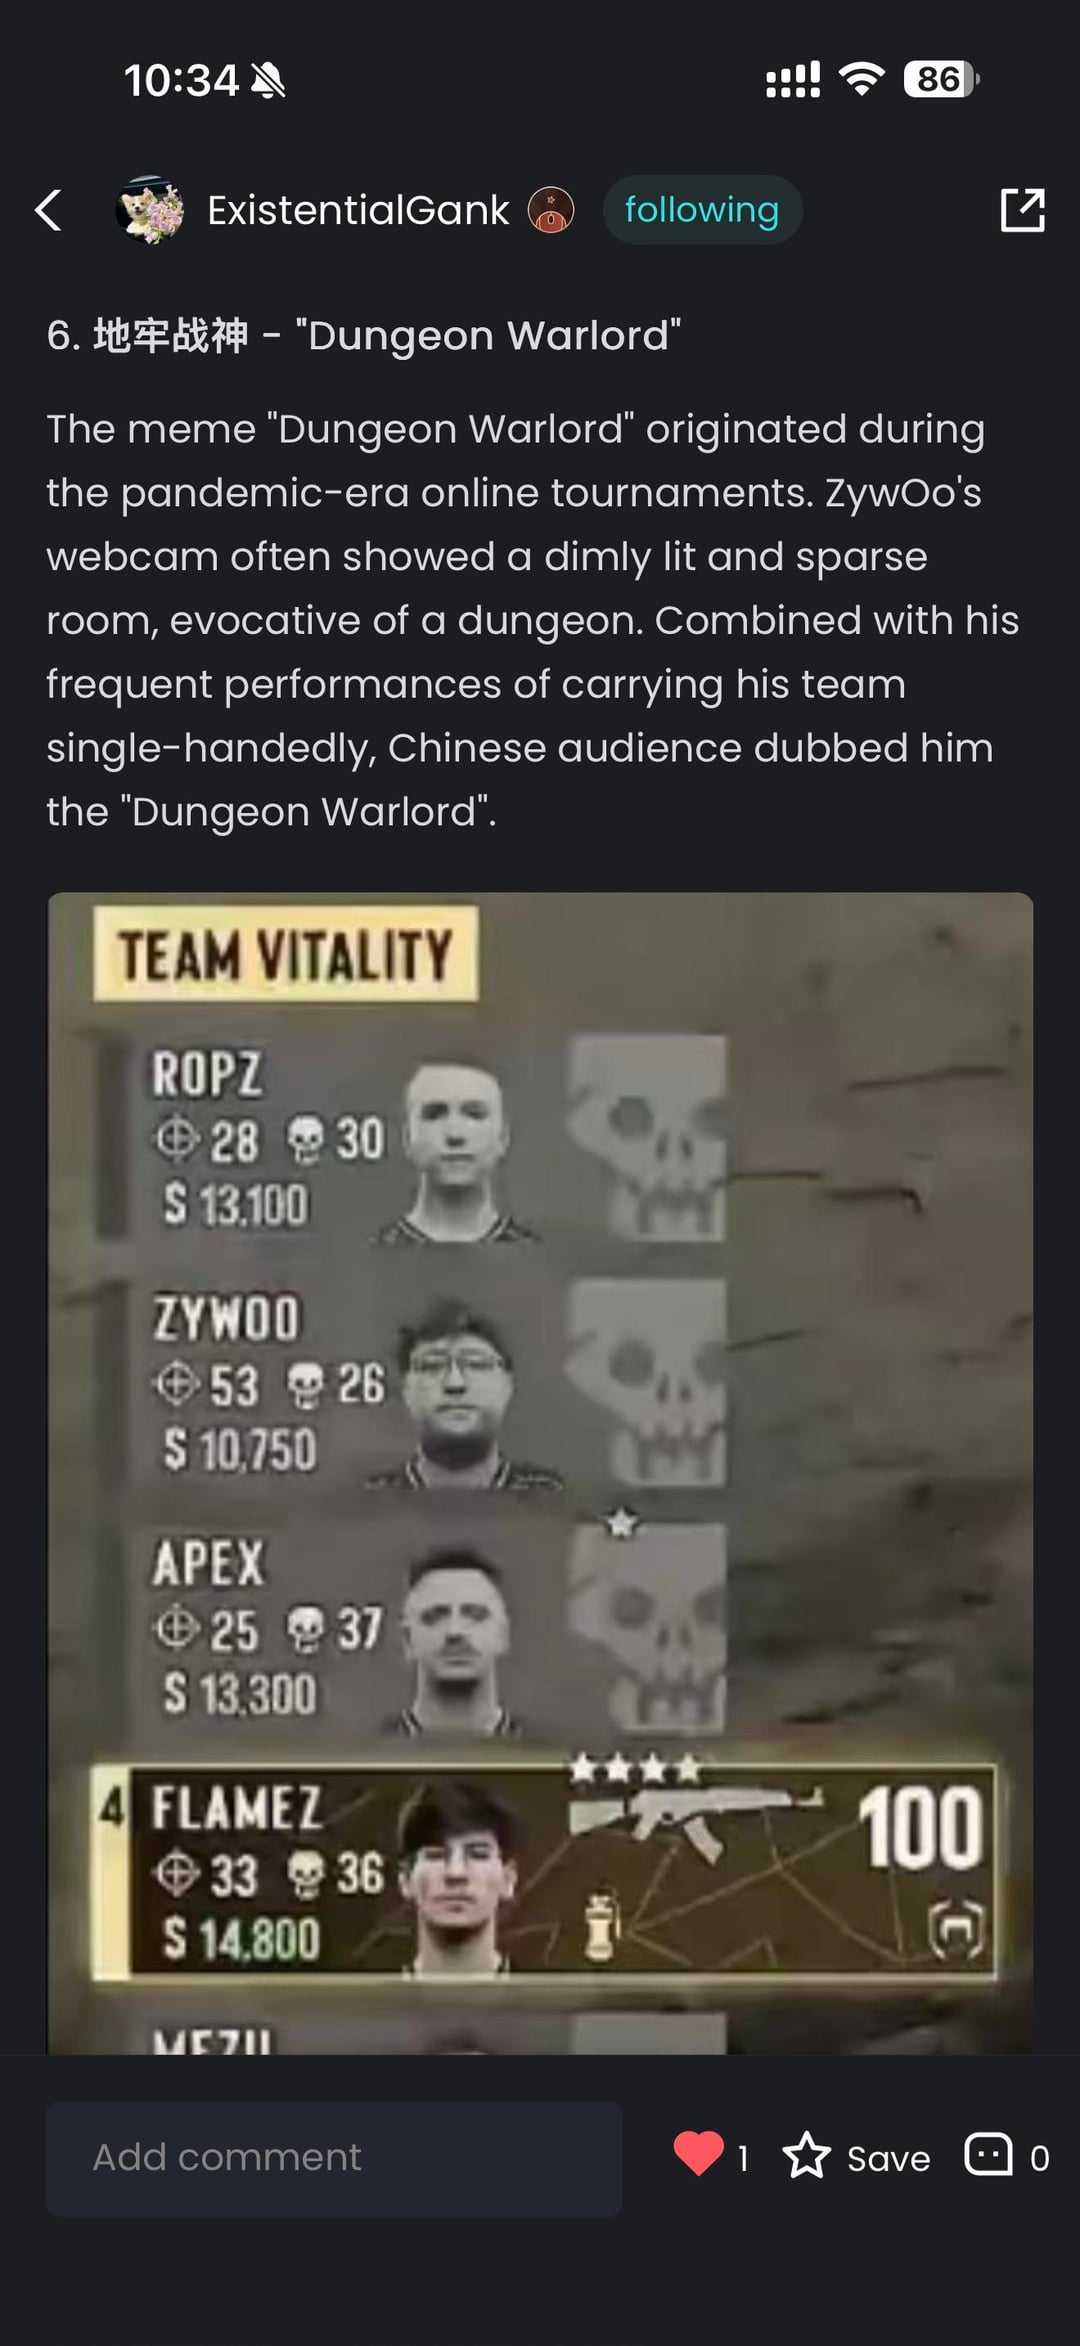The image size is (1080, 2346).
Task: Open the comments bubble icon
Action: coord(988,2154)
